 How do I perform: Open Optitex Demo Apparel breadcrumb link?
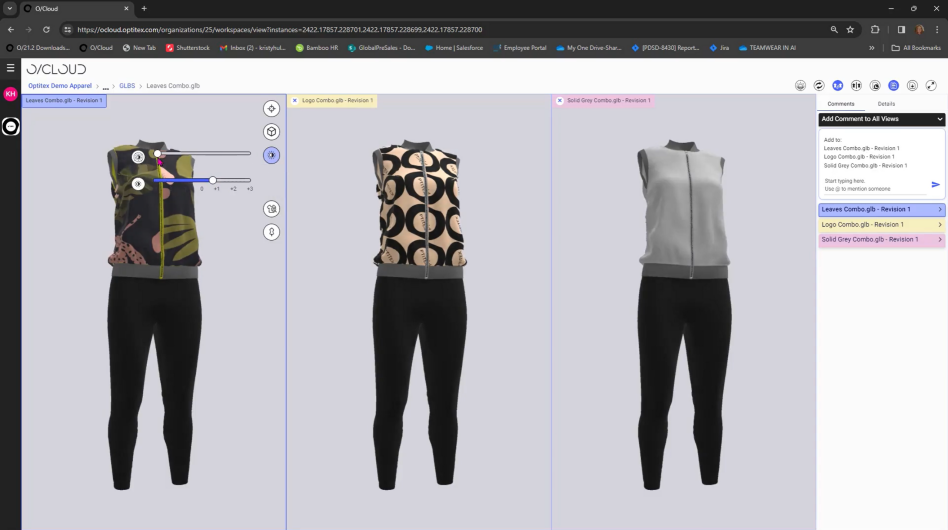(x=59, y=86)
